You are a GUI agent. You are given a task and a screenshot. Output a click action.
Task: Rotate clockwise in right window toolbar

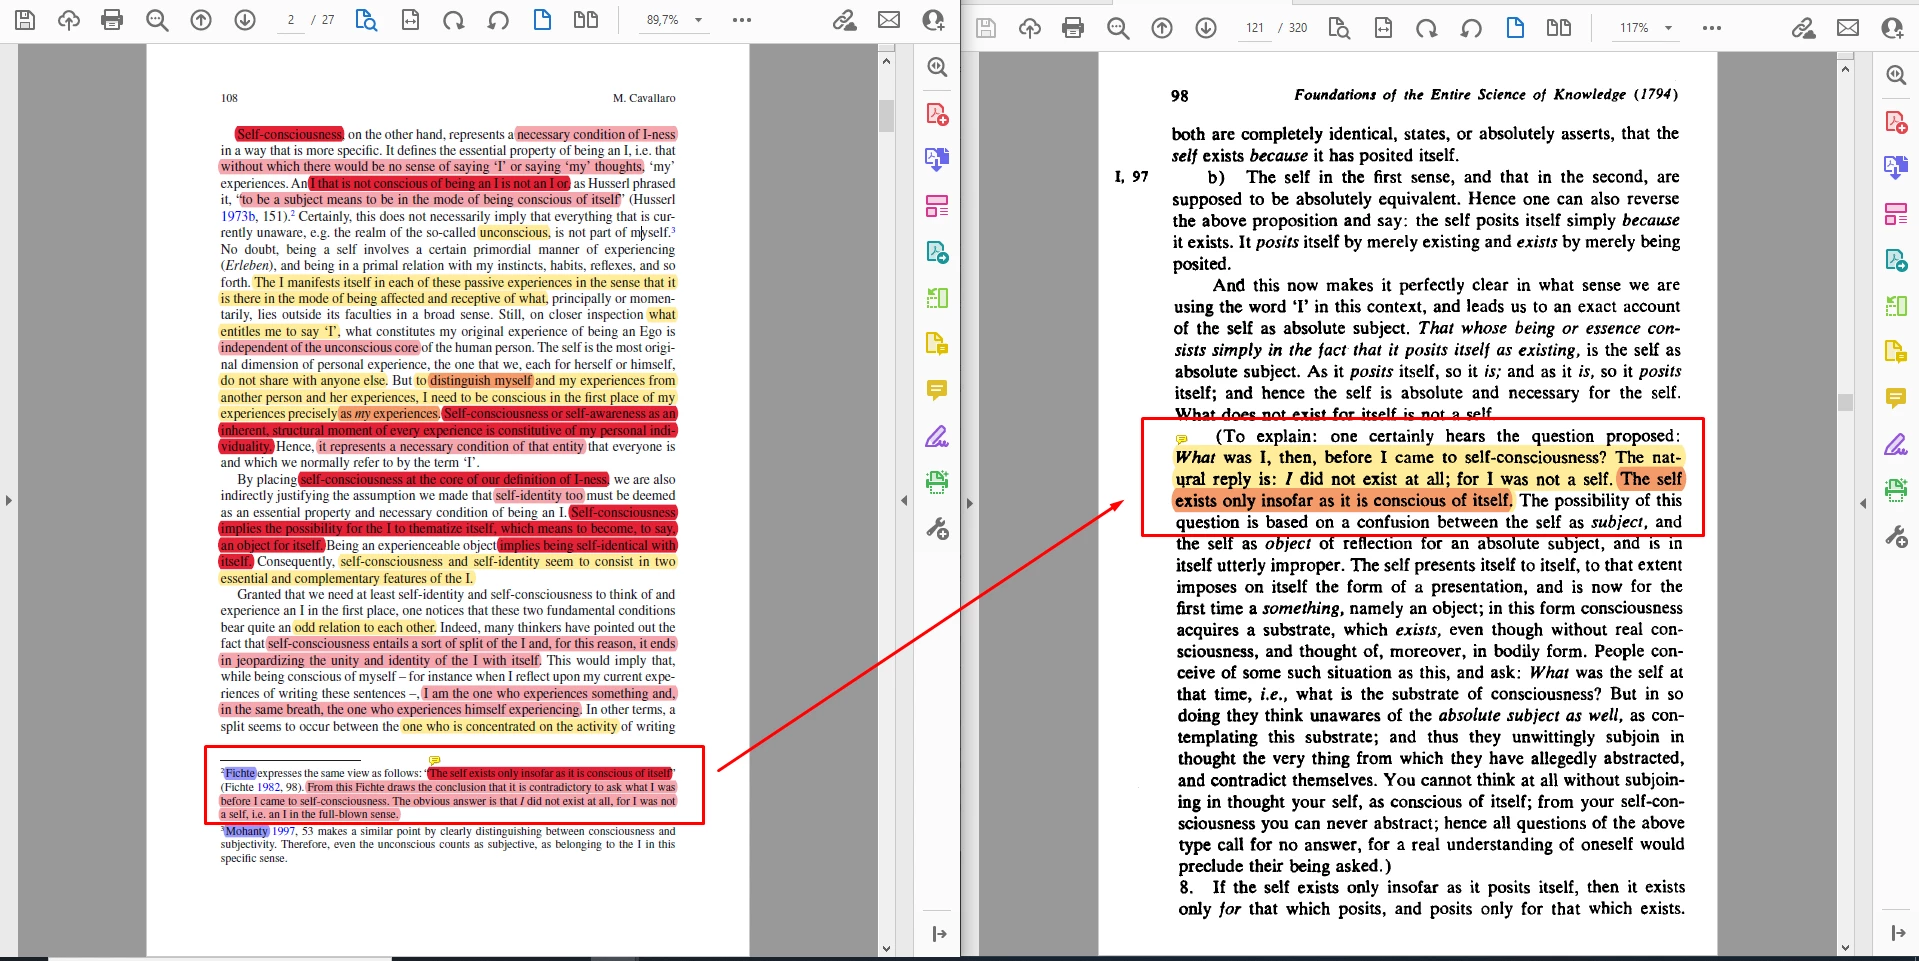coord(1427,28)
